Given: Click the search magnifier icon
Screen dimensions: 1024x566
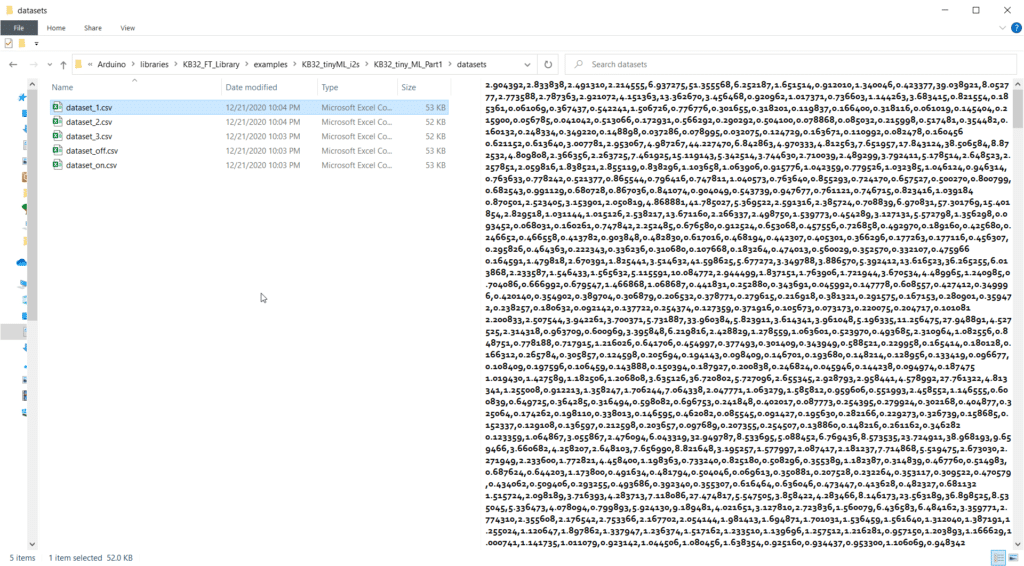Looking at the screenshot, I should tap(578, 65).
